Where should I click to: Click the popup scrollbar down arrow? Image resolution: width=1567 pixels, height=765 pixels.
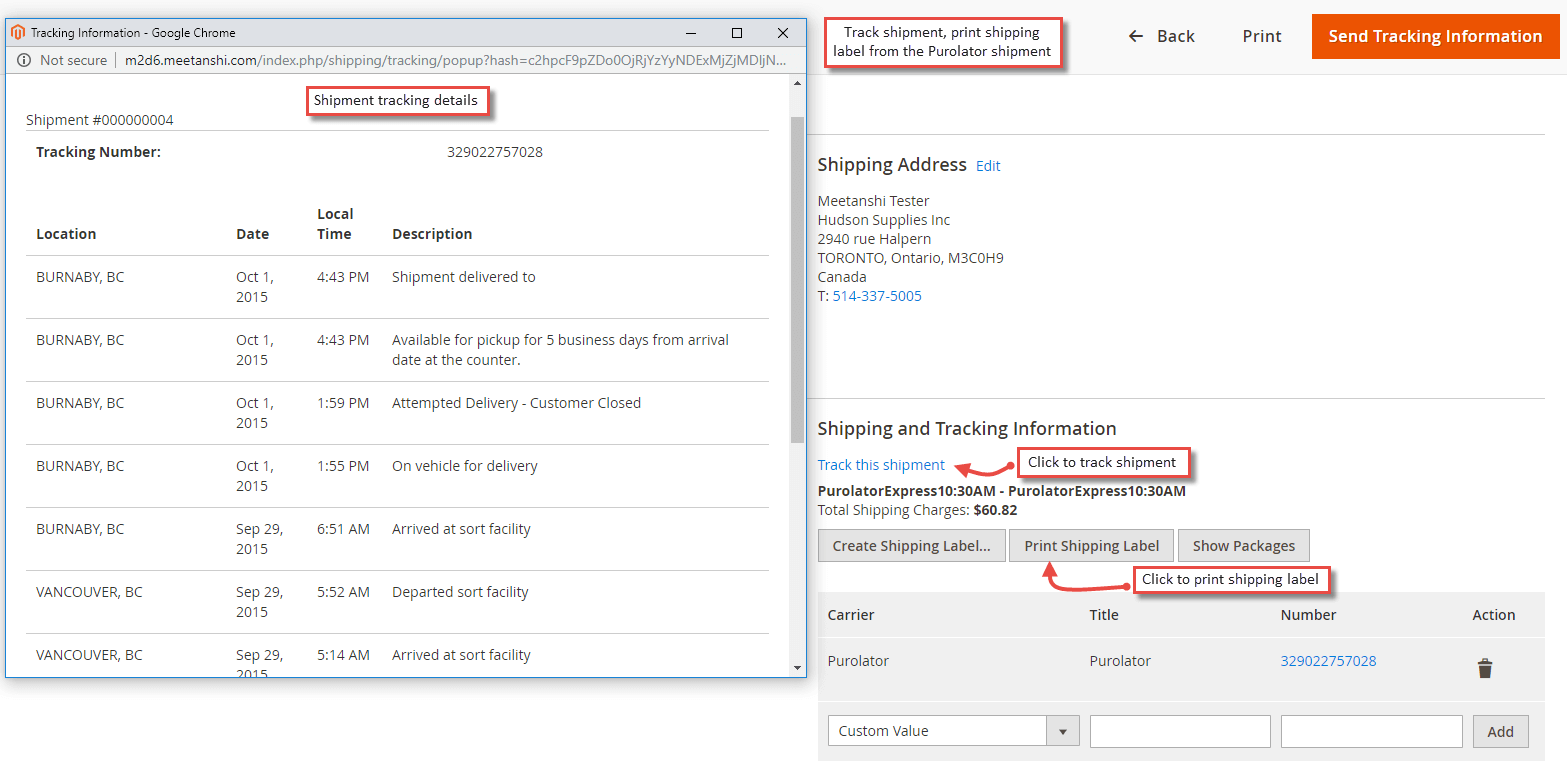tap(797, 667)
